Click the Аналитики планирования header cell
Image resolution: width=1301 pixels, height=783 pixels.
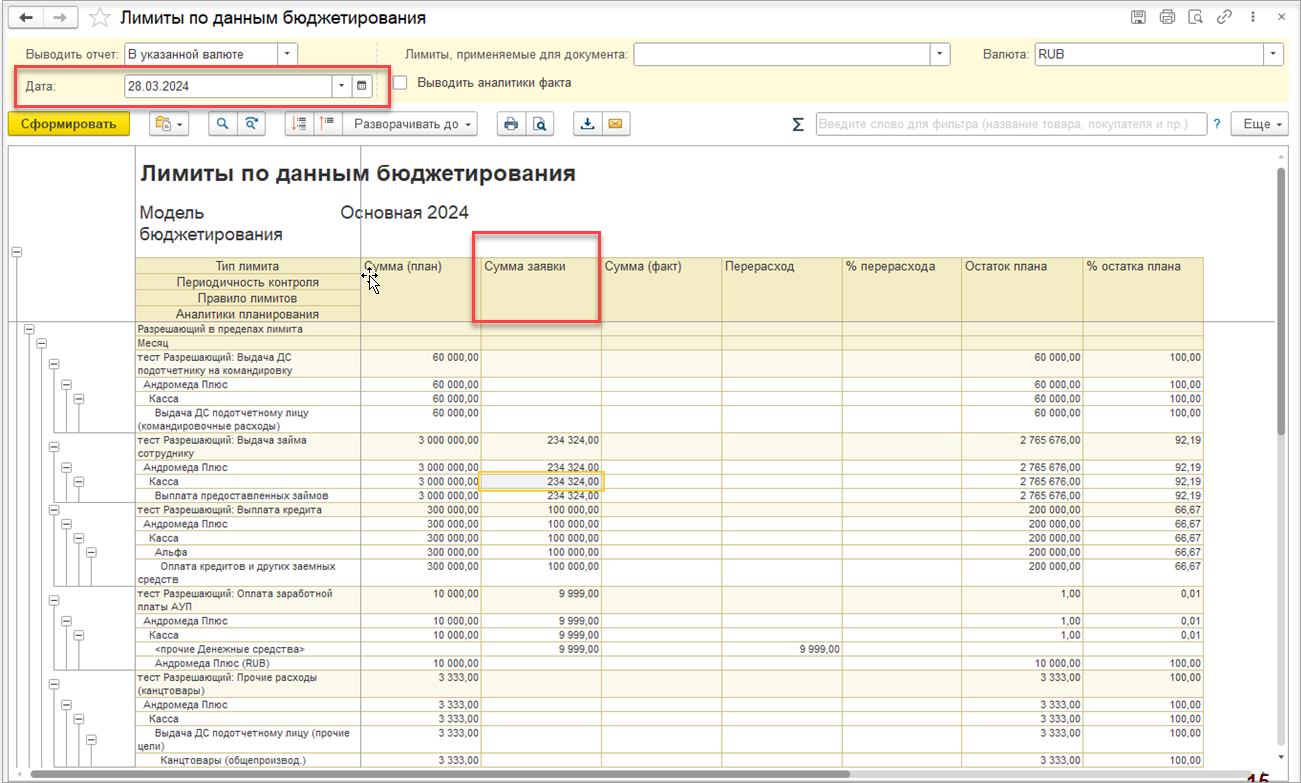point(248,314)
